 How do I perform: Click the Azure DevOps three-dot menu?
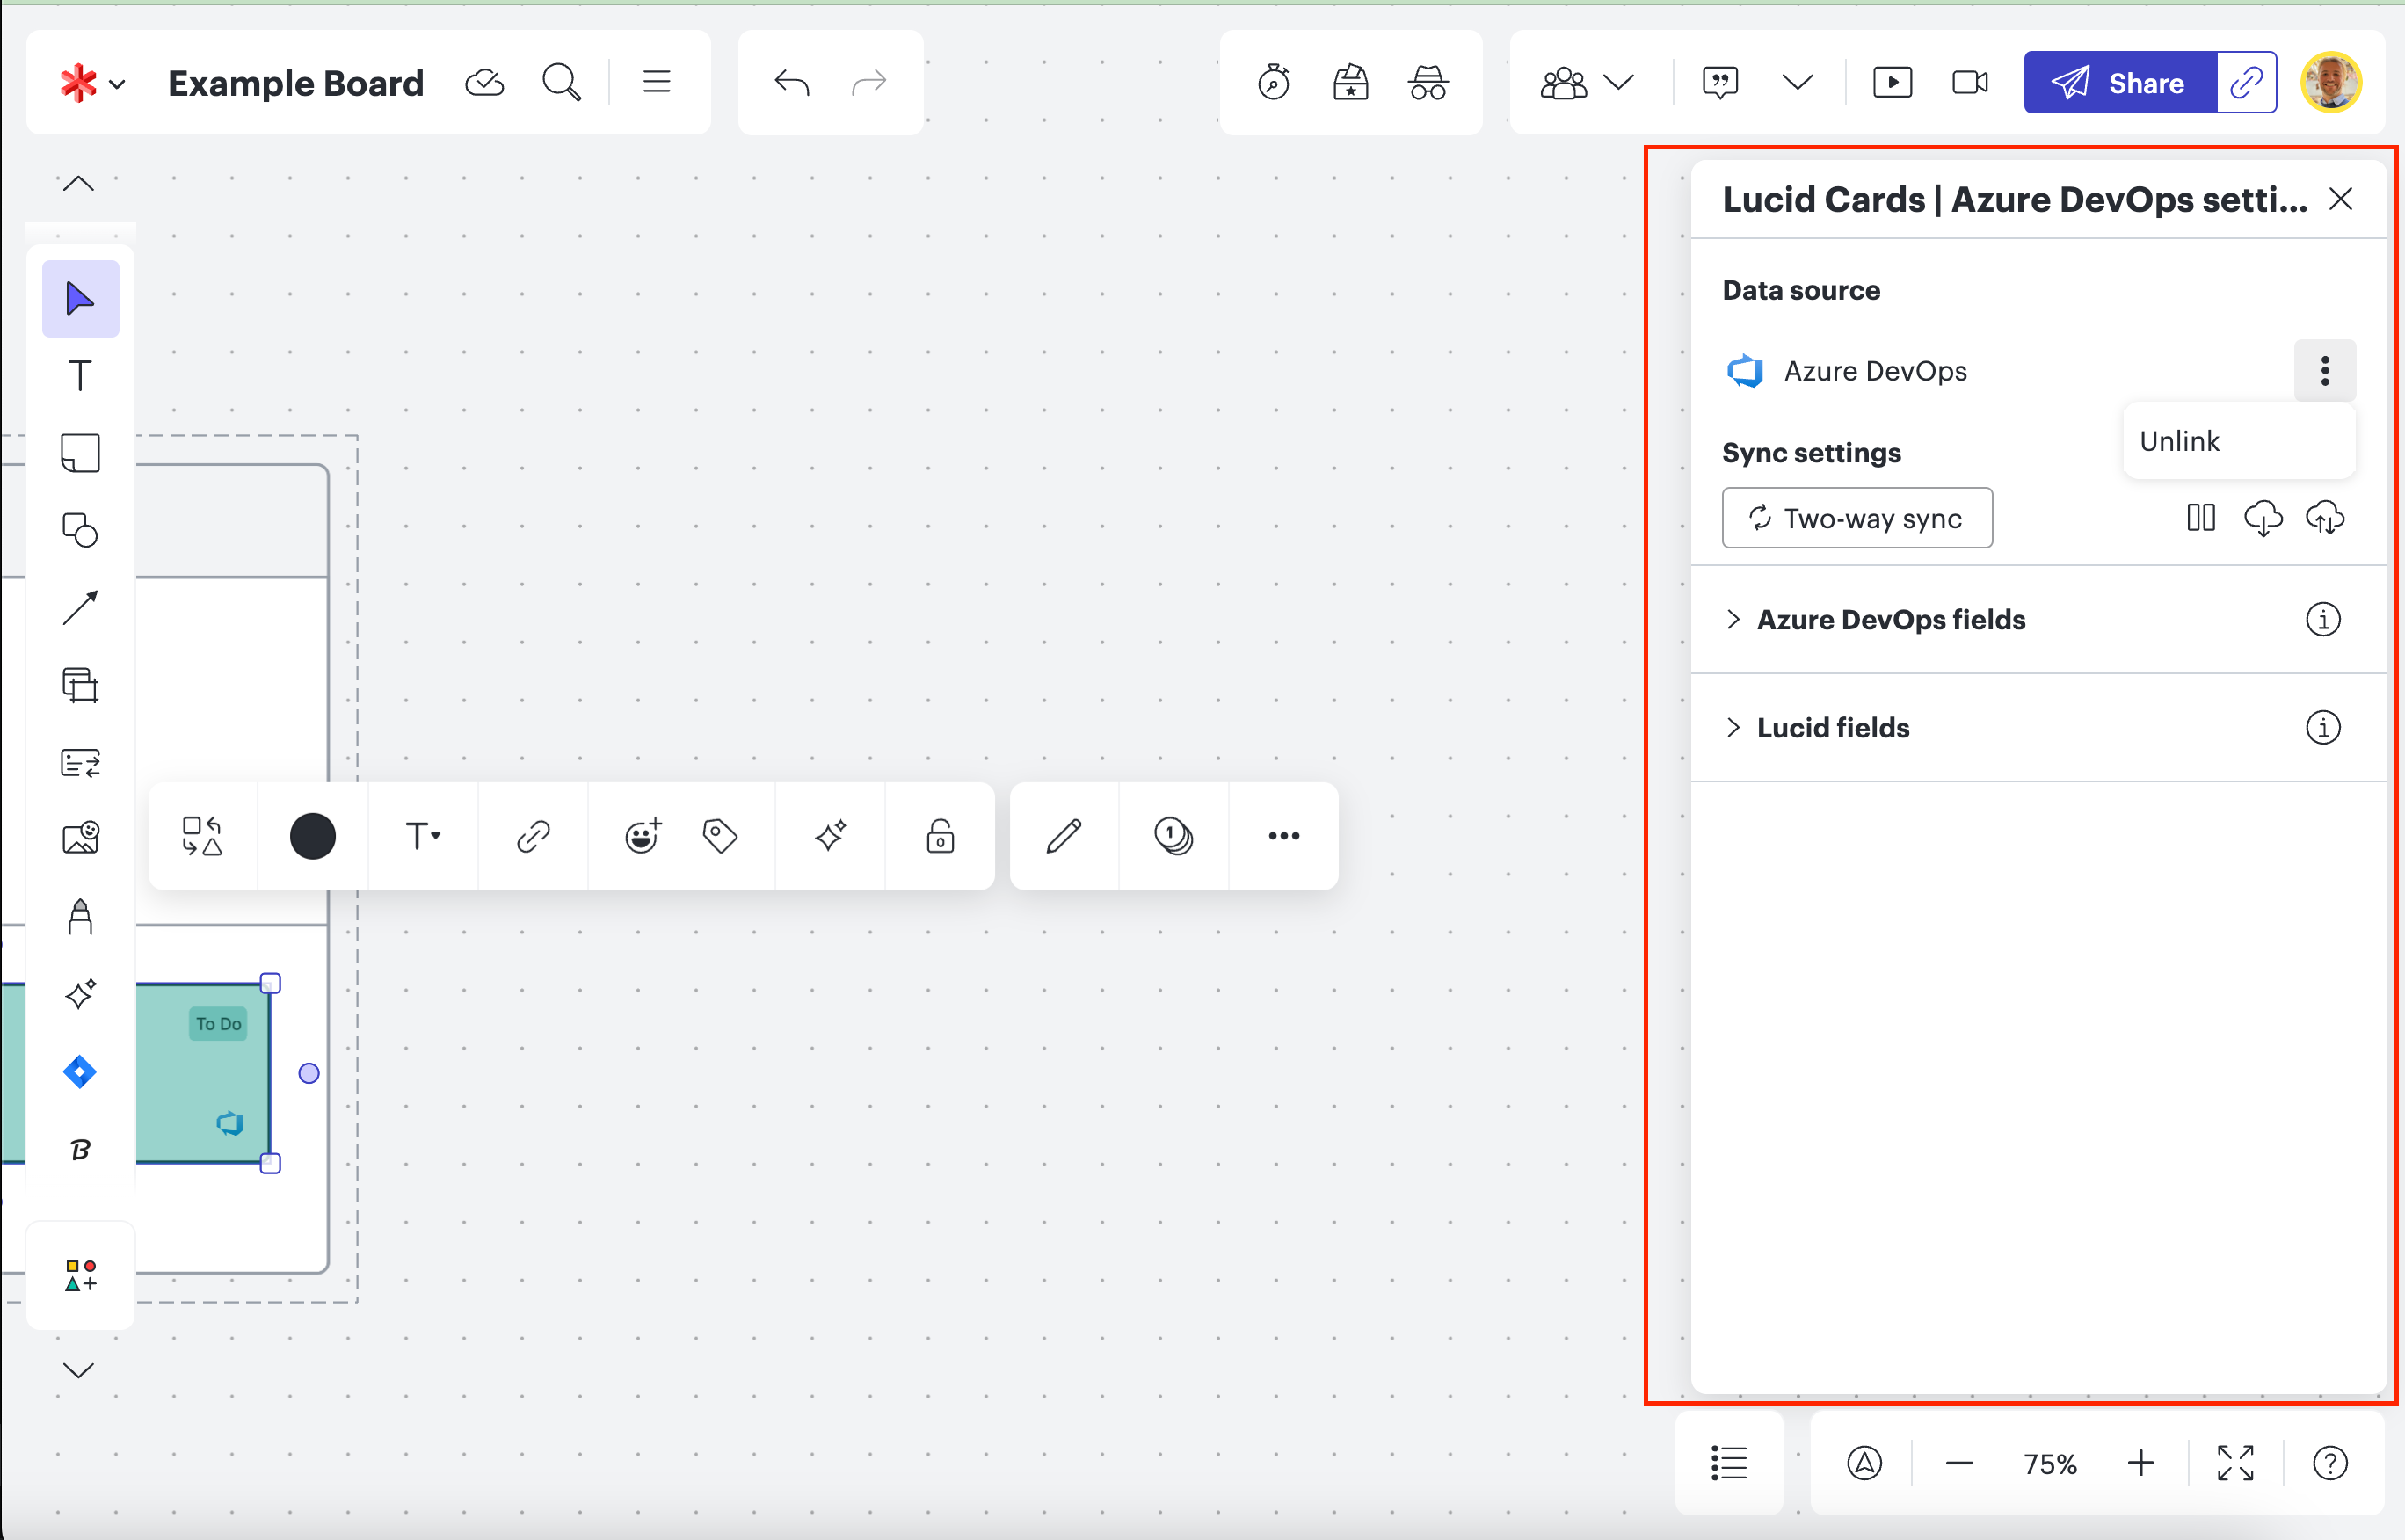[2325, 371]
